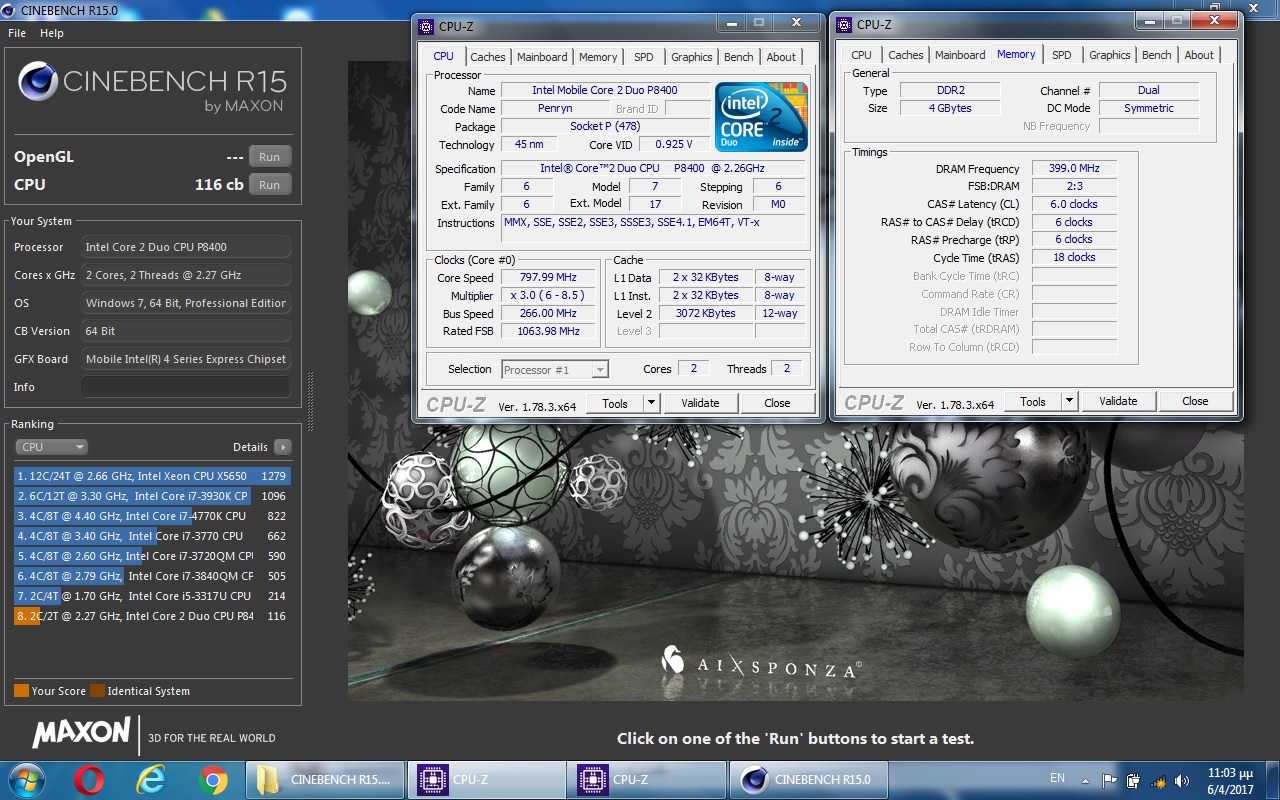Select Core i7-3930K ranking entry
This screenshot has width=1280, height=800.
(152, 496)
